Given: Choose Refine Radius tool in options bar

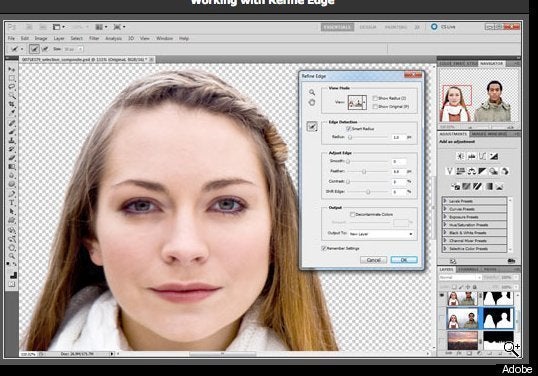Looking at the screenshot, I should [x=34, y=49].
